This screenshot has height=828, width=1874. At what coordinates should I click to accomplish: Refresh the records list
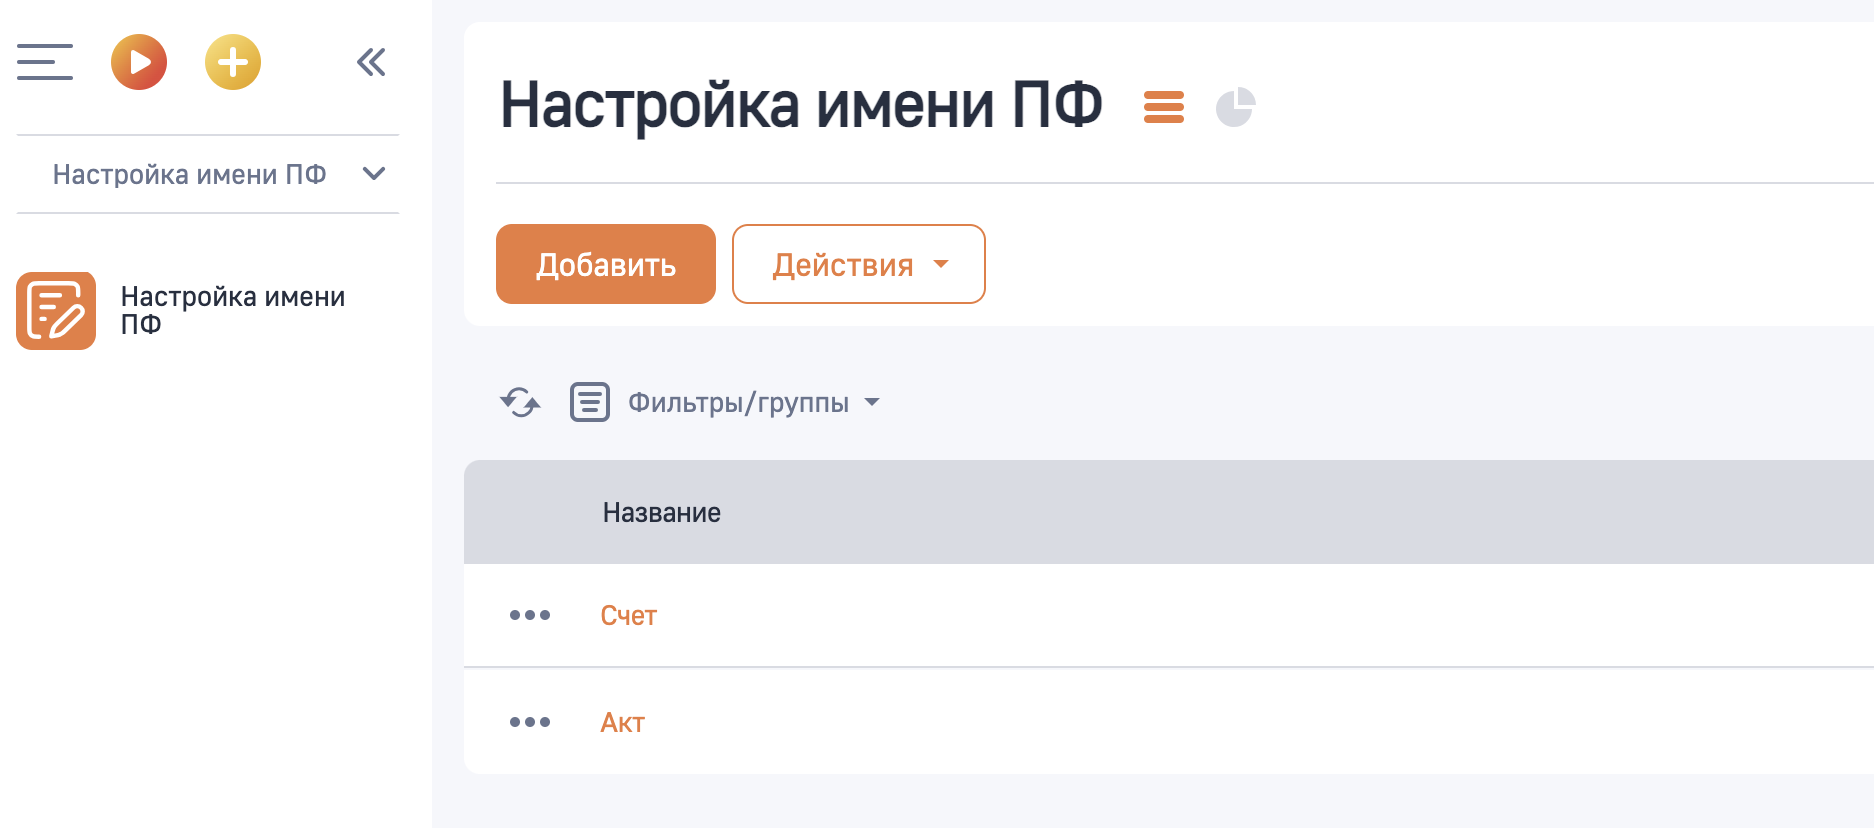(519, 402)
